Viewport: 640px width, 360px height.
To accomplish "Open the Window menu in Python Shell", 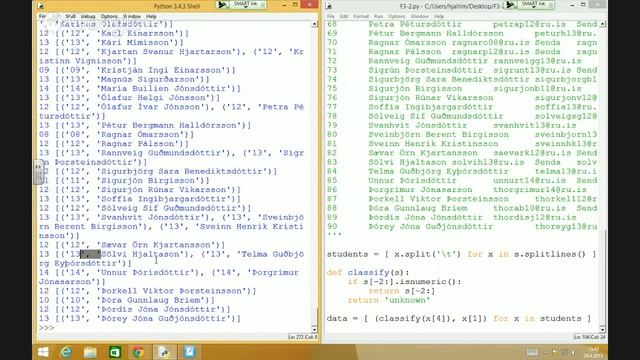I will pyautogui.click(x=132, y=16).
